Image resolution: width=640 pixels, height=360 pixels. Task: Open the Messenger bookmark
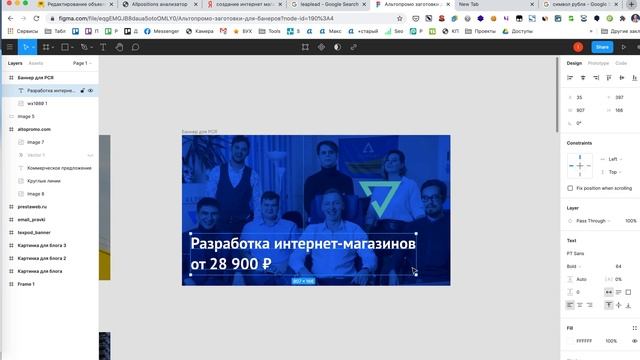(162, 31)
